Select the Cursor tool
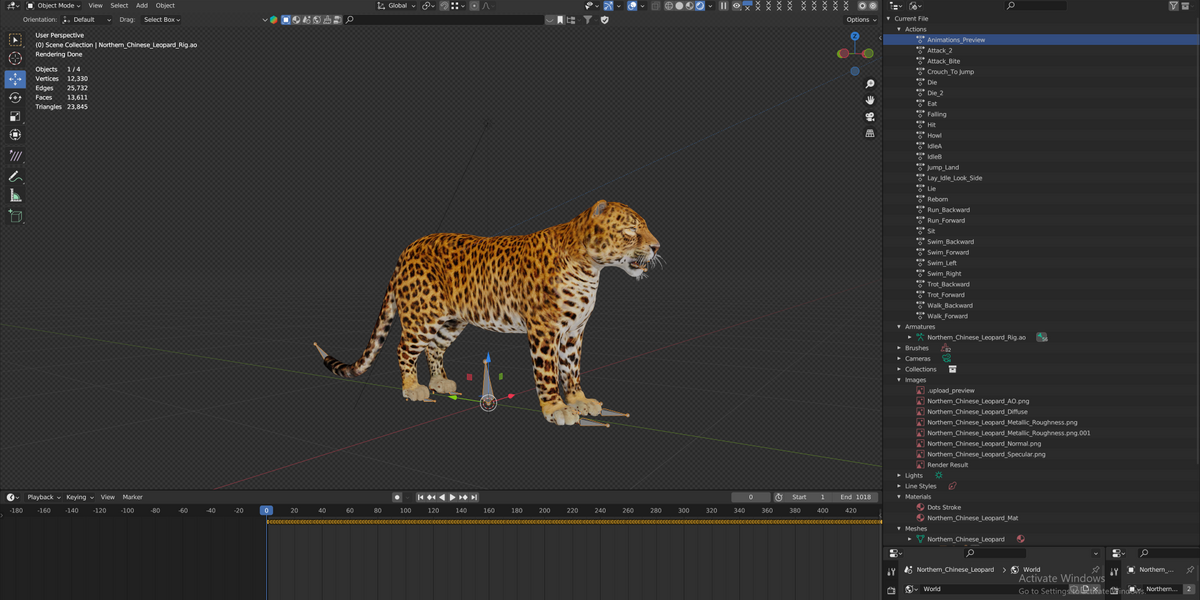Screen dimensions: 1200x600 pos(15,59)
